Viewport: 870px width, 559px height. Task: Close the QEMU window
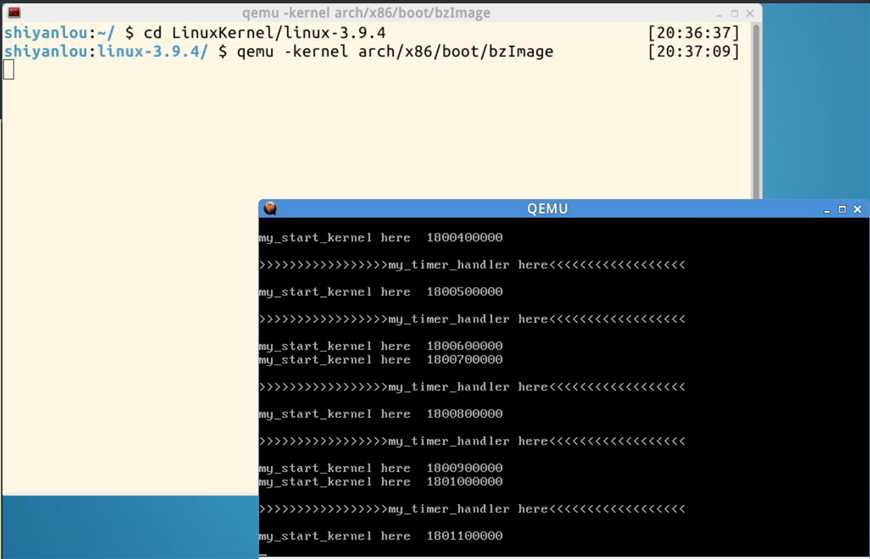(858, 209)
